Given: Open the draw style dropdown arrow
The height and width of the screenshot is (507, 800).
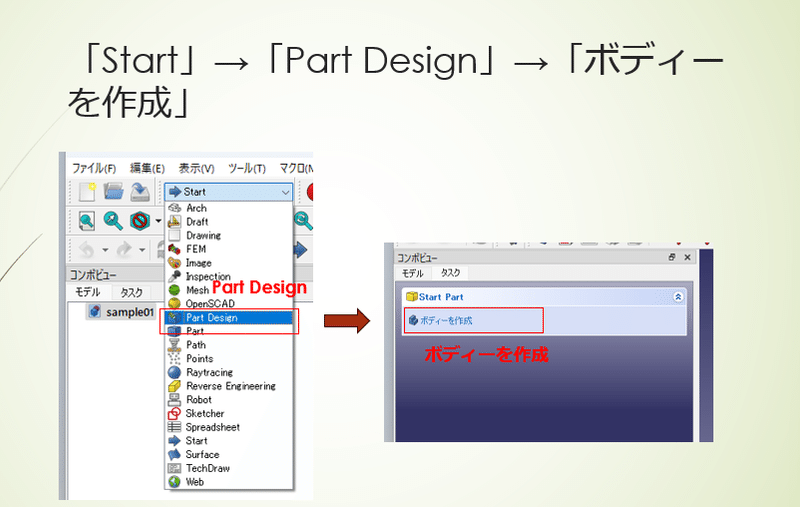Looking at the screenshot, I should (x=158, y=221).
